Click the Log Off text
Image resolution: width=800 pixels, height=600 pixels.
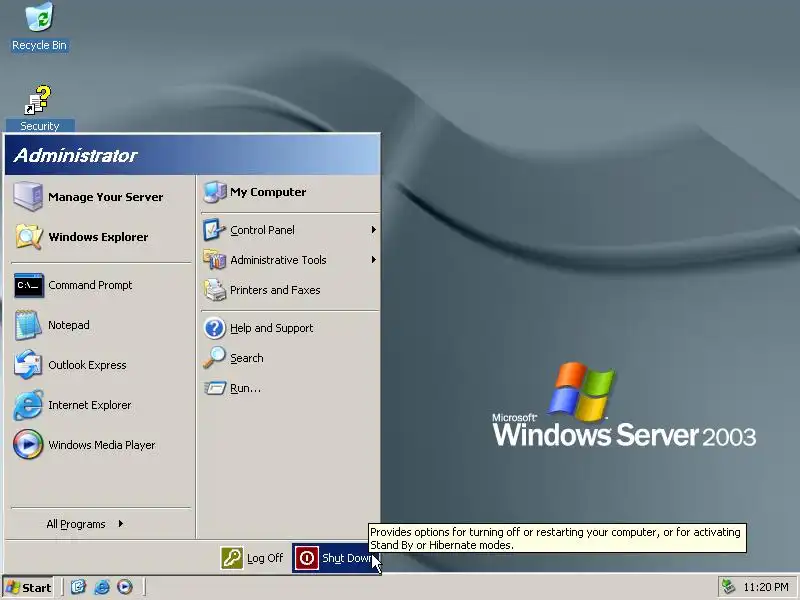[x=265, y=558]
